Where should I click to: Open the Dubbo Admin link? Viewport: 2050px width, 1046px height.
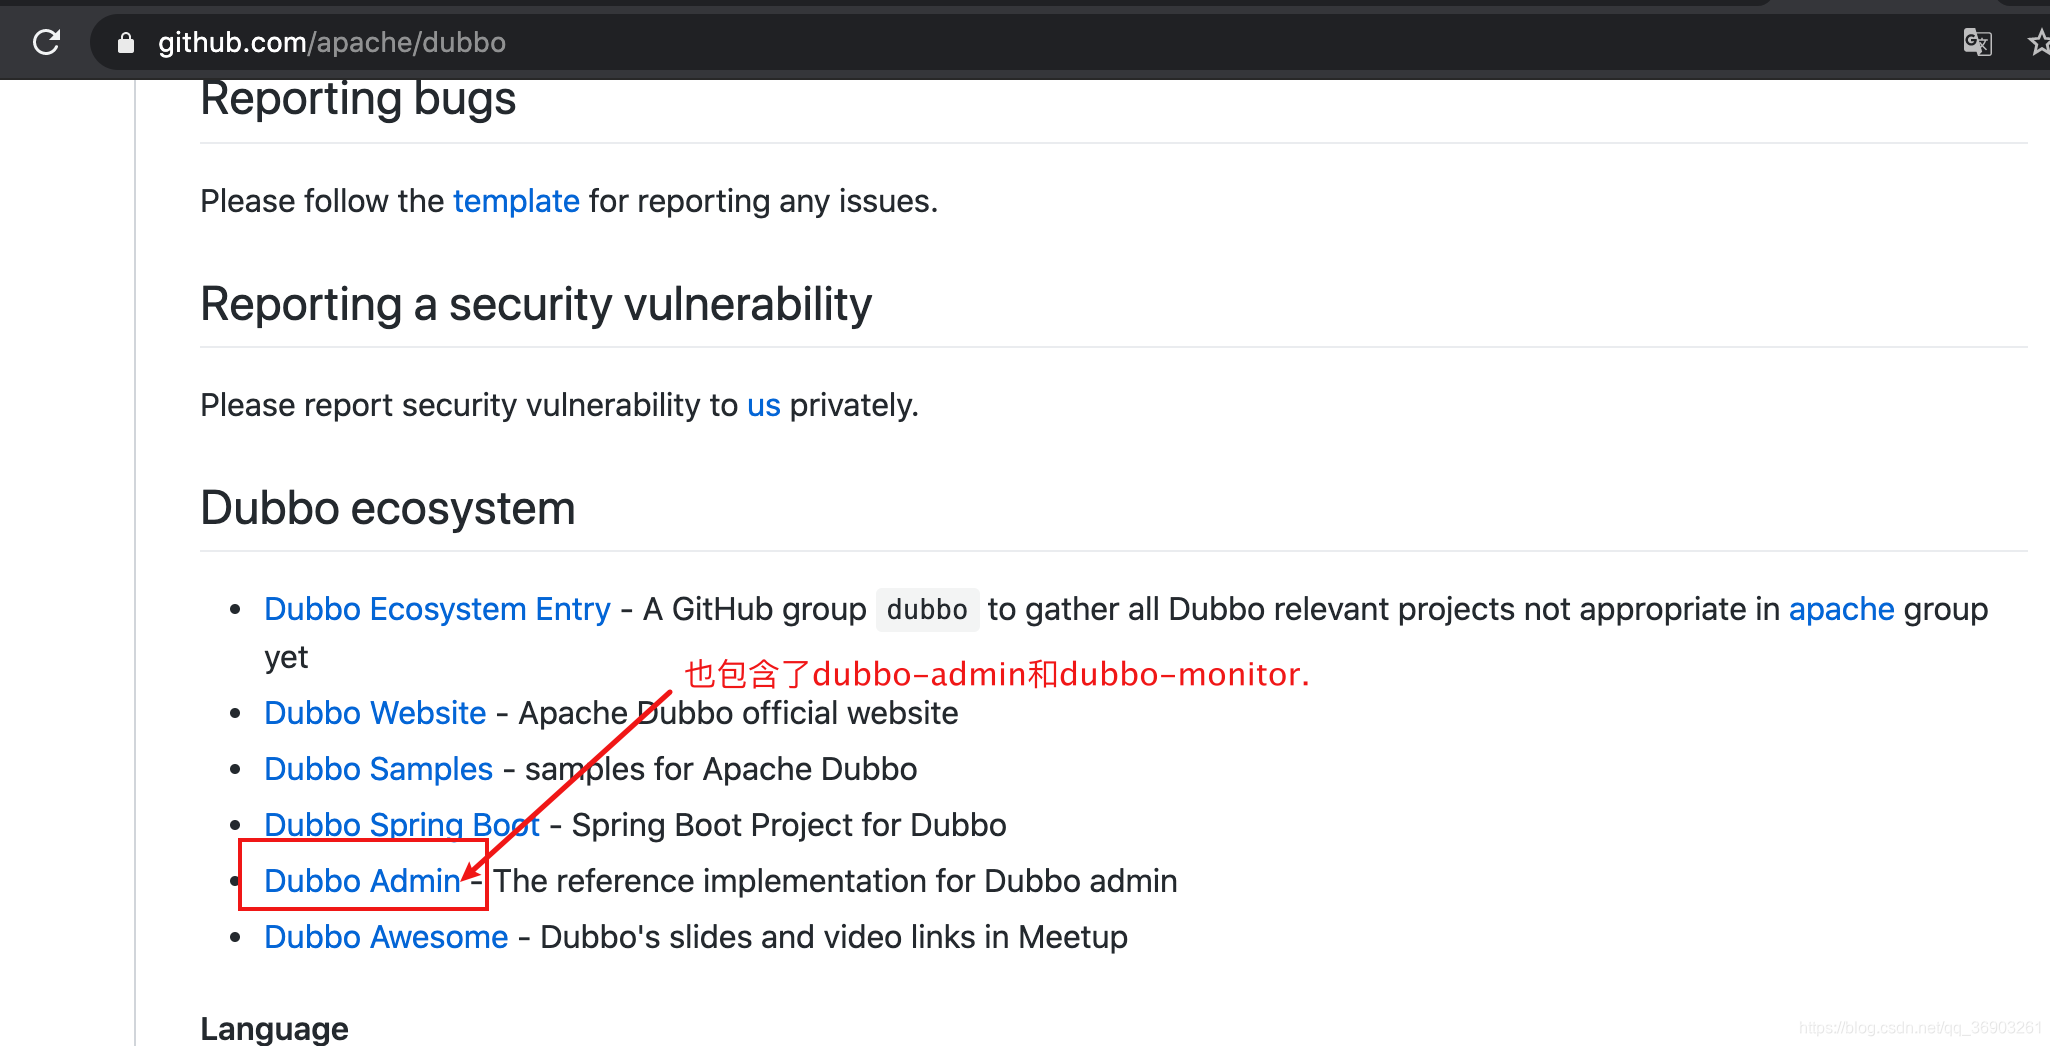pyautogui.click(x=362, y=881)
